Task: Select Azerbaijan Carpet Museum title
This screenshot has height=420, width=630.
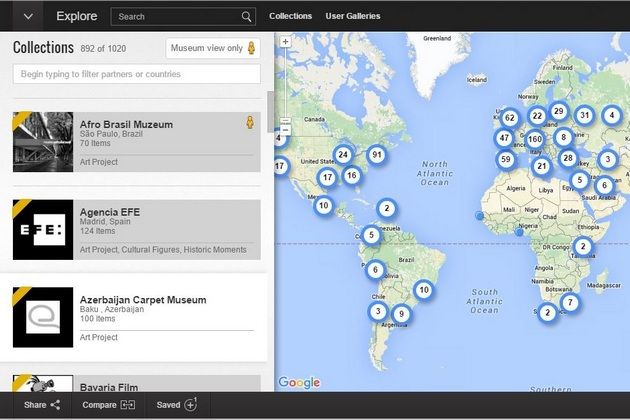Action: [x=143, y=300]
